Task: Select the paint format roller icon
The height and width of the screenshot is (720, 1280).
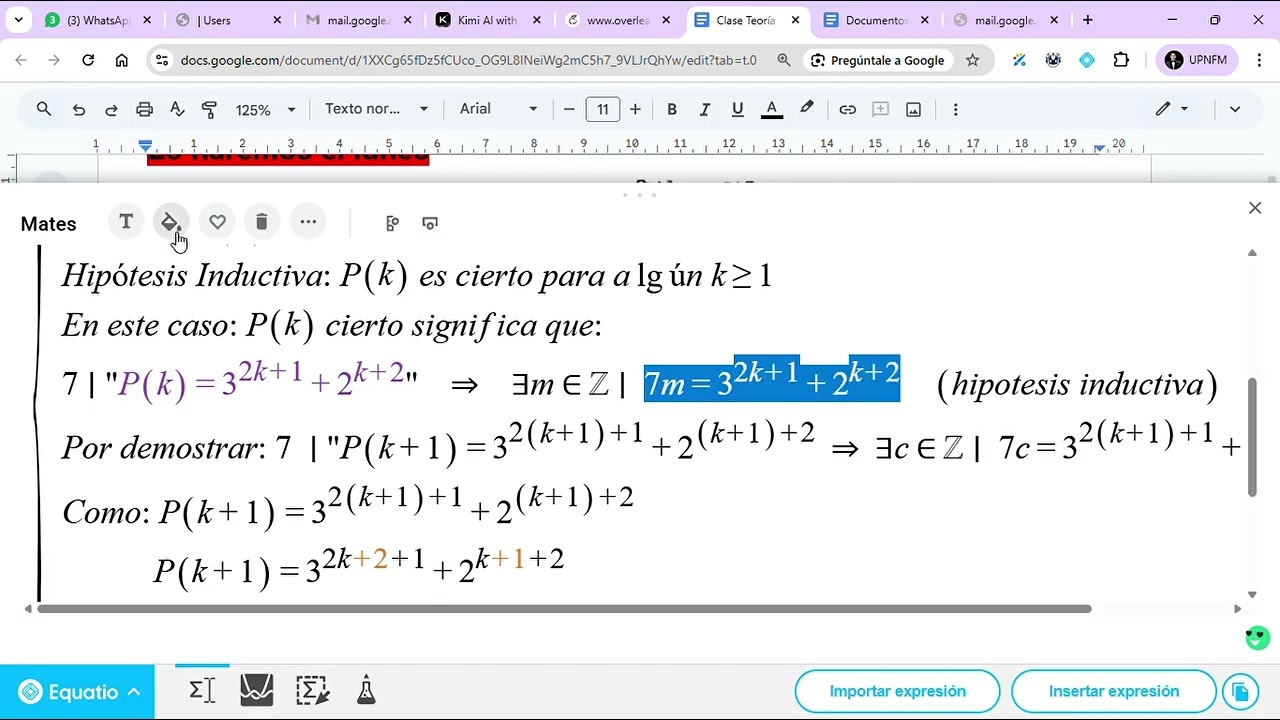Action: [x=209, y=110]
